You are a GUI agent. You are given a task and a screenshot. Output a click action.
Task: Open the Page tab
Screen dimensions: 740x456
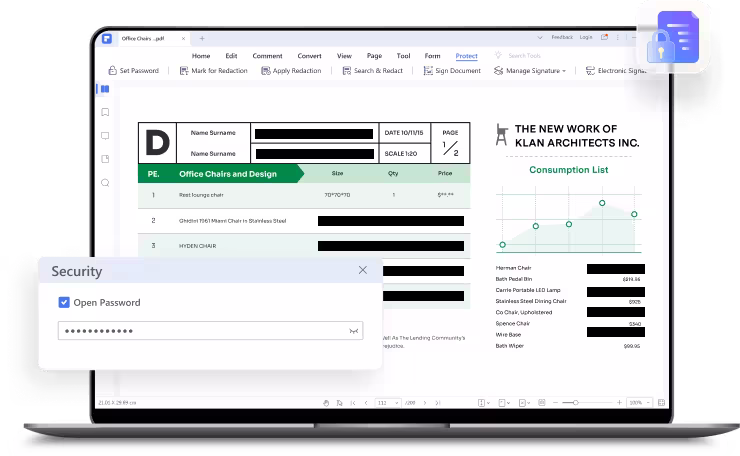374,56
